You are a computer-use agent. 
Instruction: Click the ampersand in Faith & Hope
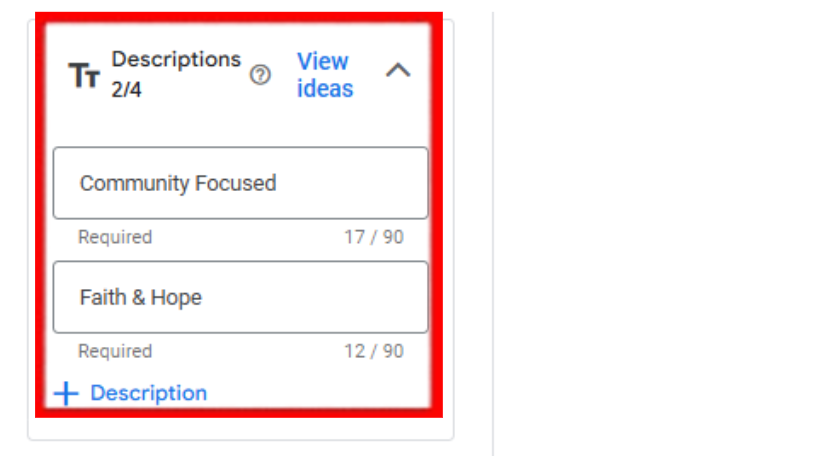click(x=138, y=297)
